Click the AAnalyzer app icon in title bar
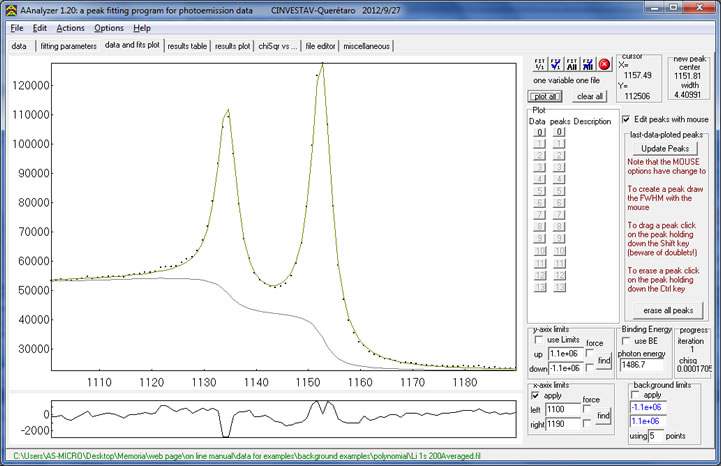Viewport: 721px width, 466px height. pyautogui.click(x=10, y=9)
